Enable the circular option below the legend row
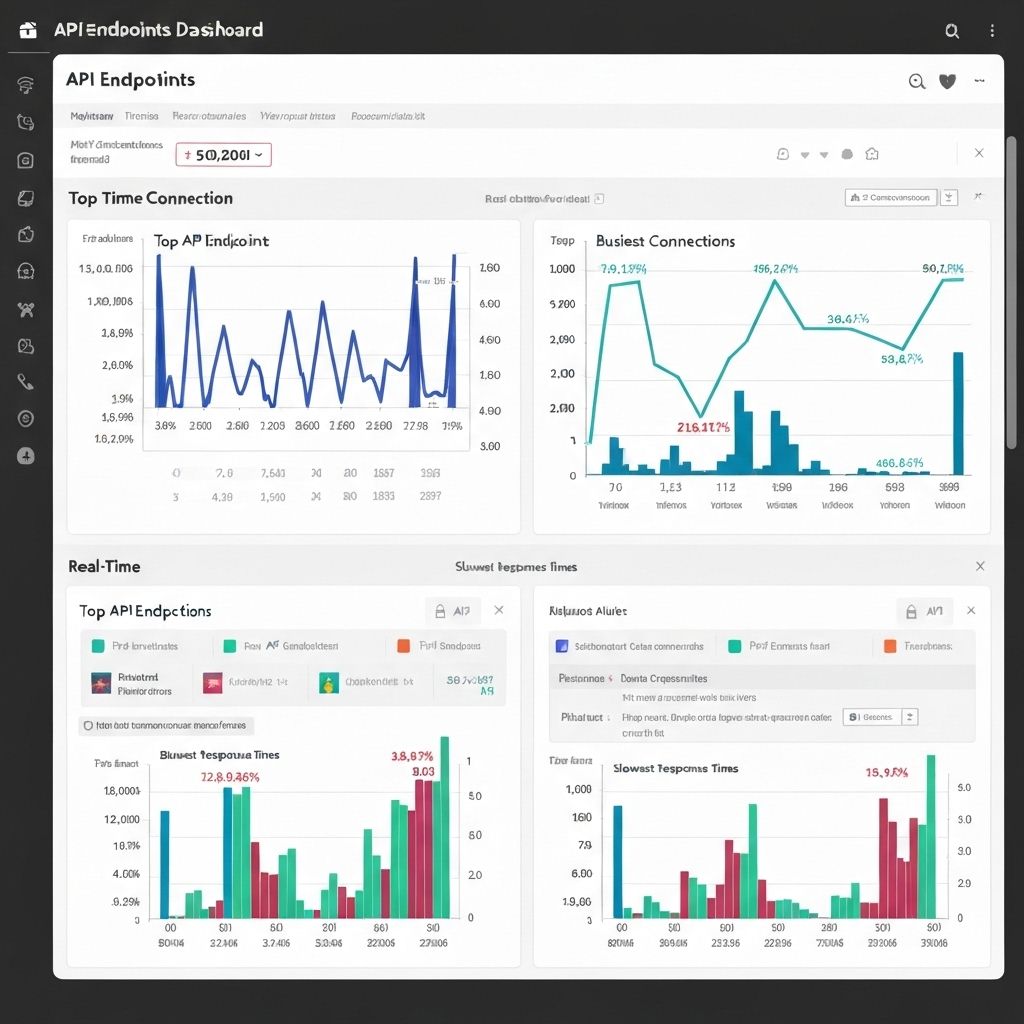Image resolution: width=1024 pixels, height=1024 pixels. click(x=88, y=723)
